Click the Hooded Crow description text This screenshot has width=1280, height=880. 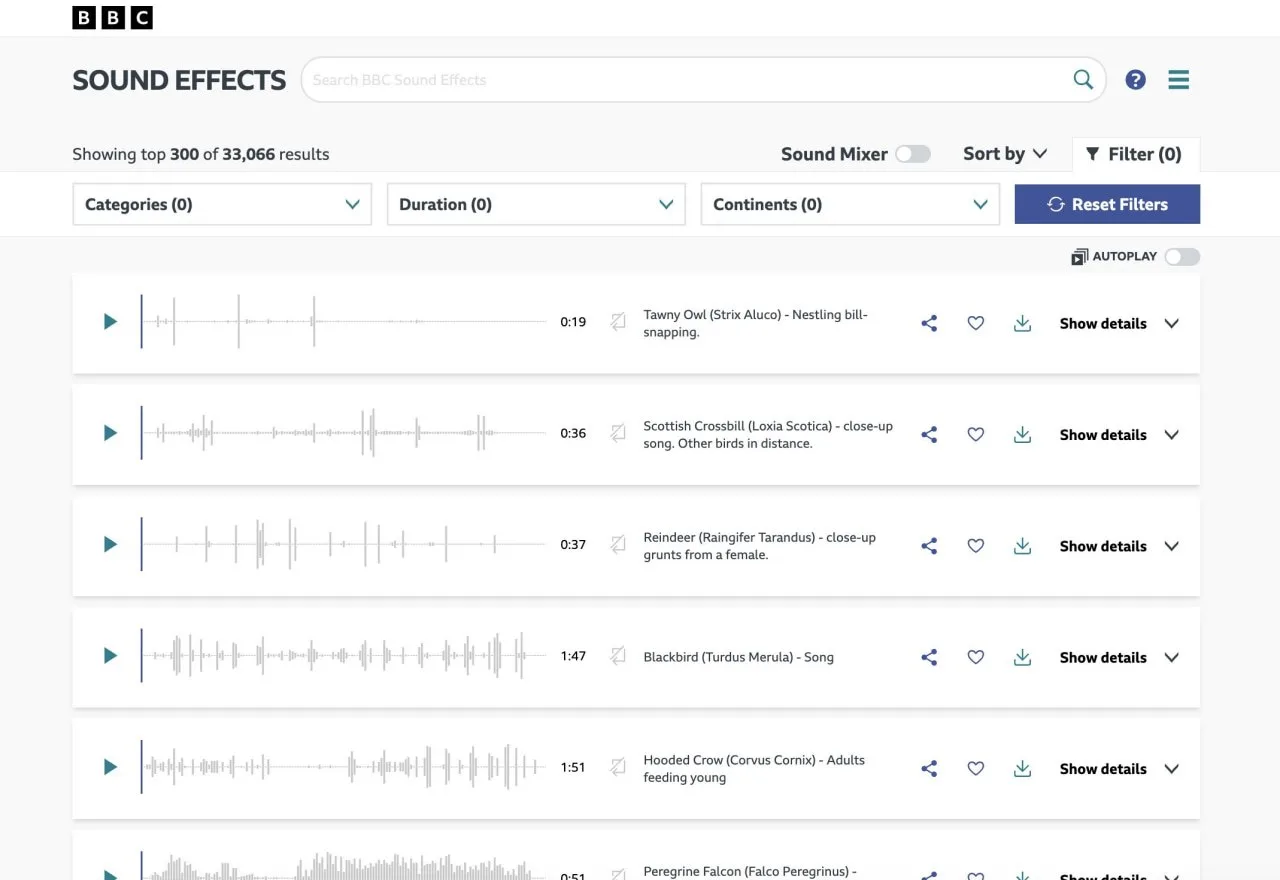click(x=754, y=768)
